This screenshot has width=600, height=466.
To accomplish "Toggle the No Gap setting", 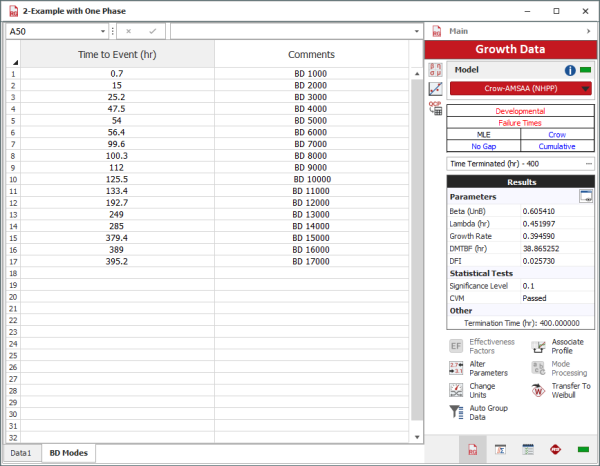I will click(483, 145).
